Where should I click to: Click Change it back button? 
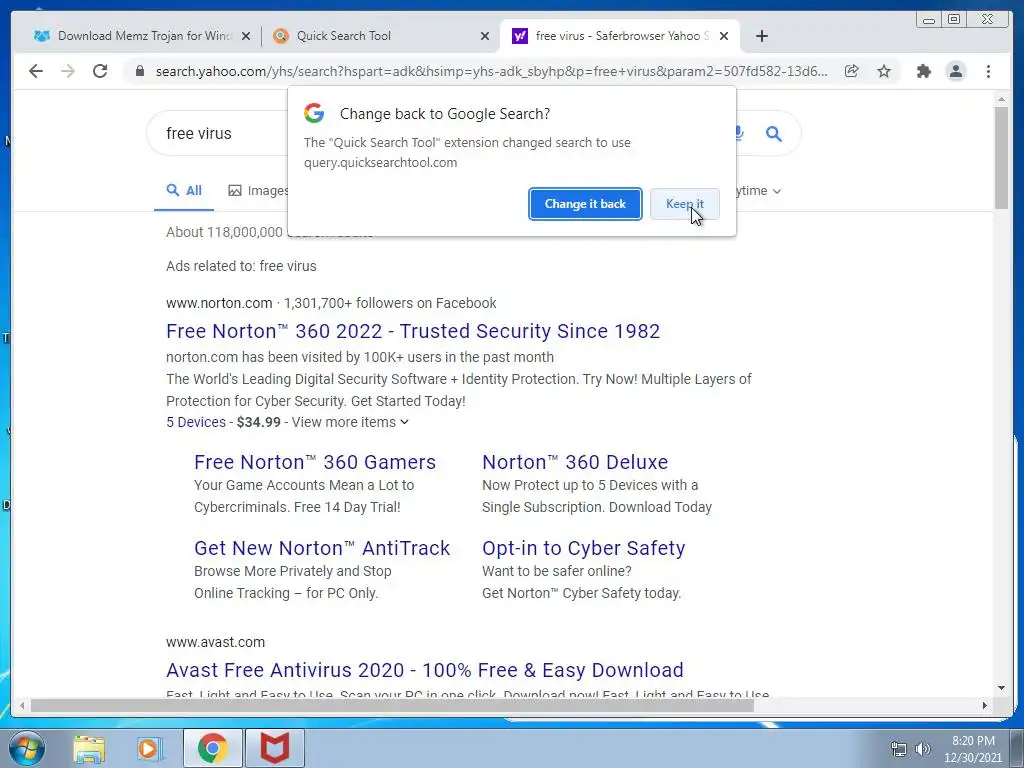pos(585,204)
